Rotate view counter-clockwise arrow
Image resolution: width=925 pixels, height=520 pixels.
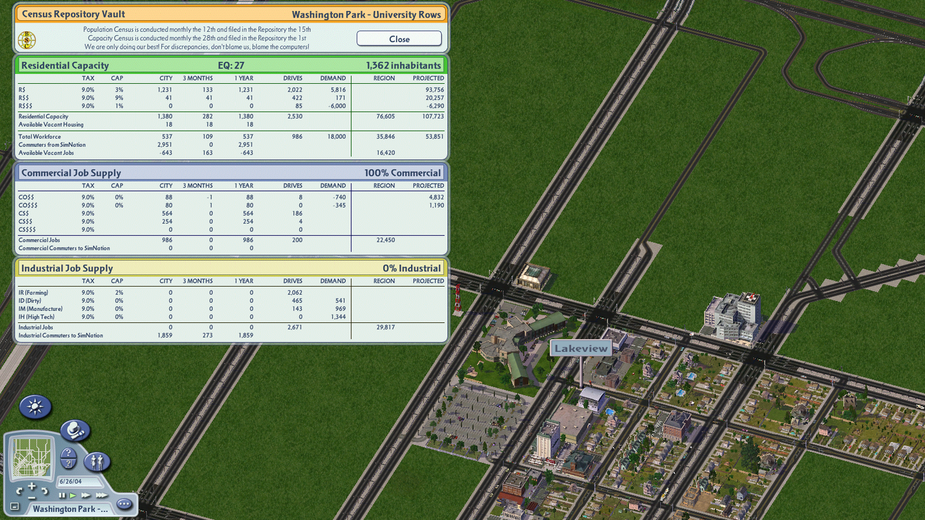point(19,491)
